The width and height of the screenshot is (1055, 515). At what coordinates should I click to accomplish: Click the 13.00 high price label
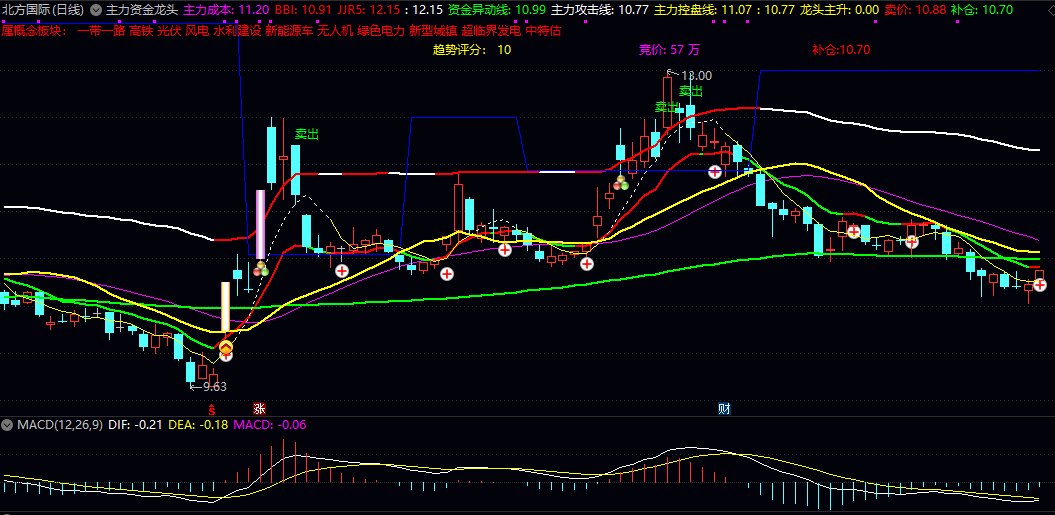pyautogui.click(x=696, y=76)
